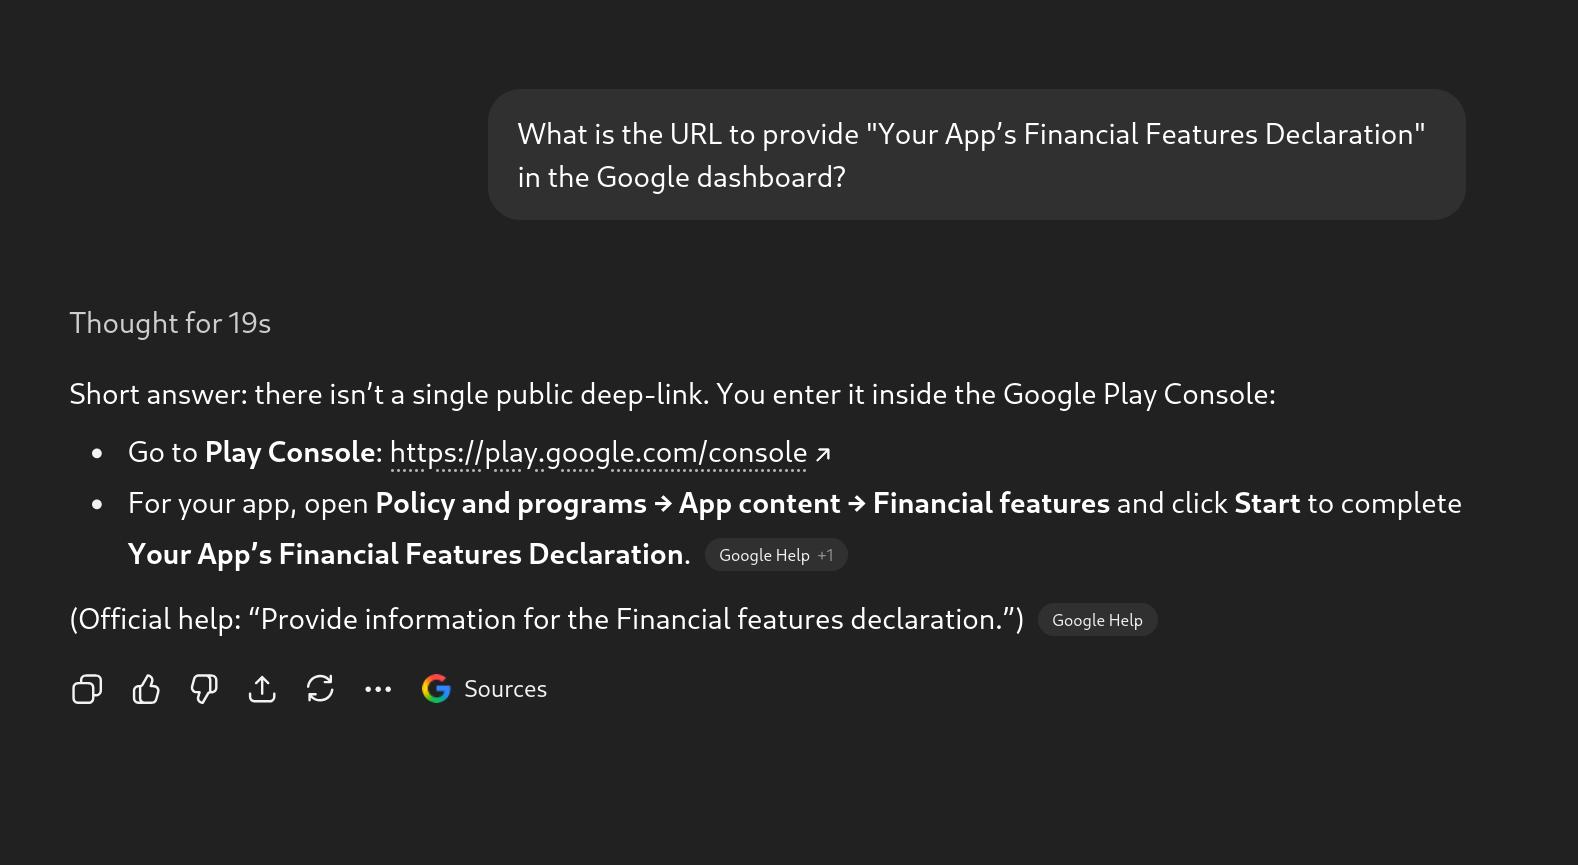The width and height of the screenshot is (1578, 865).
Task: Expand the "Thought for 19s" reasoning
Action: [170, 323]
